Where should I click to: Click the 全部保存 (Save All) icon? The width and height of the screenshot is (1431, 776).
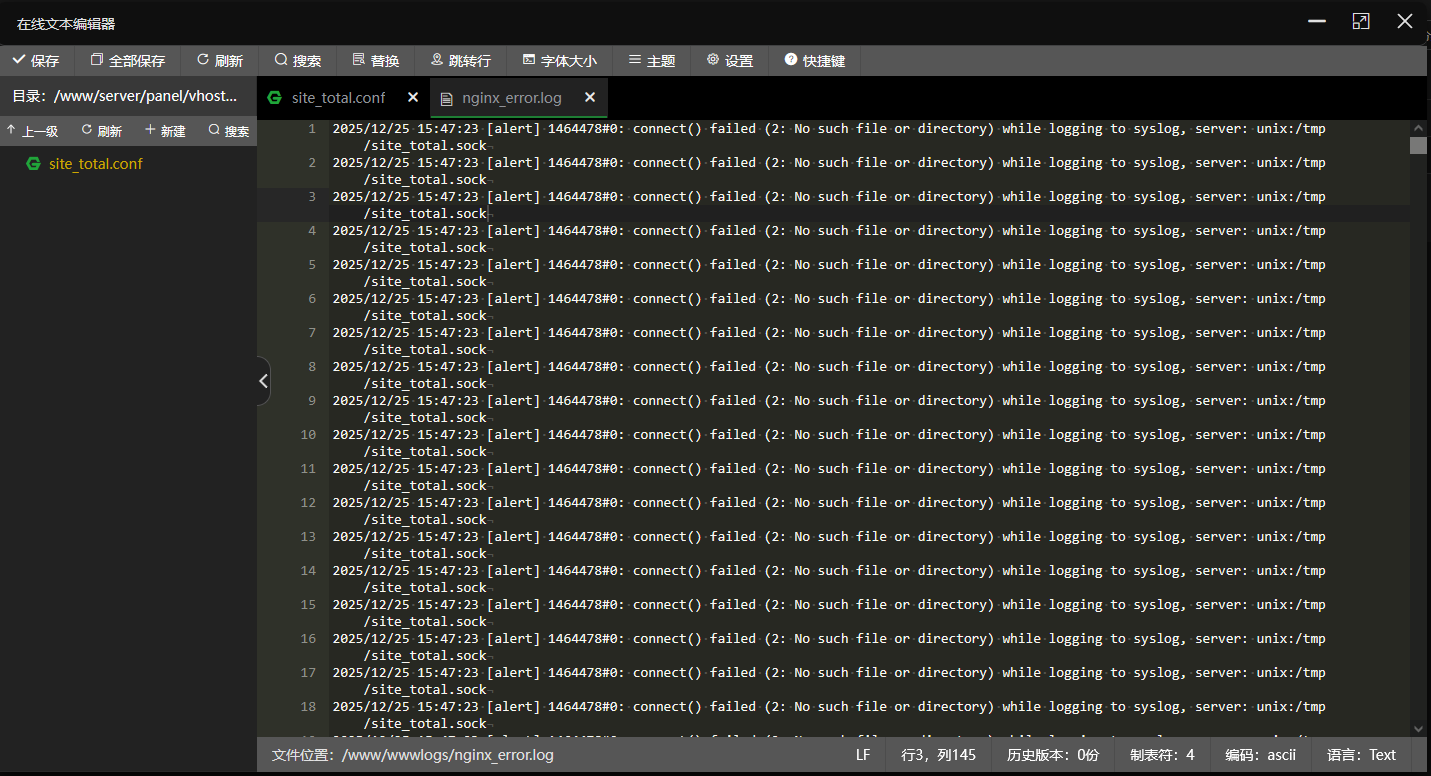coord(127,60)
